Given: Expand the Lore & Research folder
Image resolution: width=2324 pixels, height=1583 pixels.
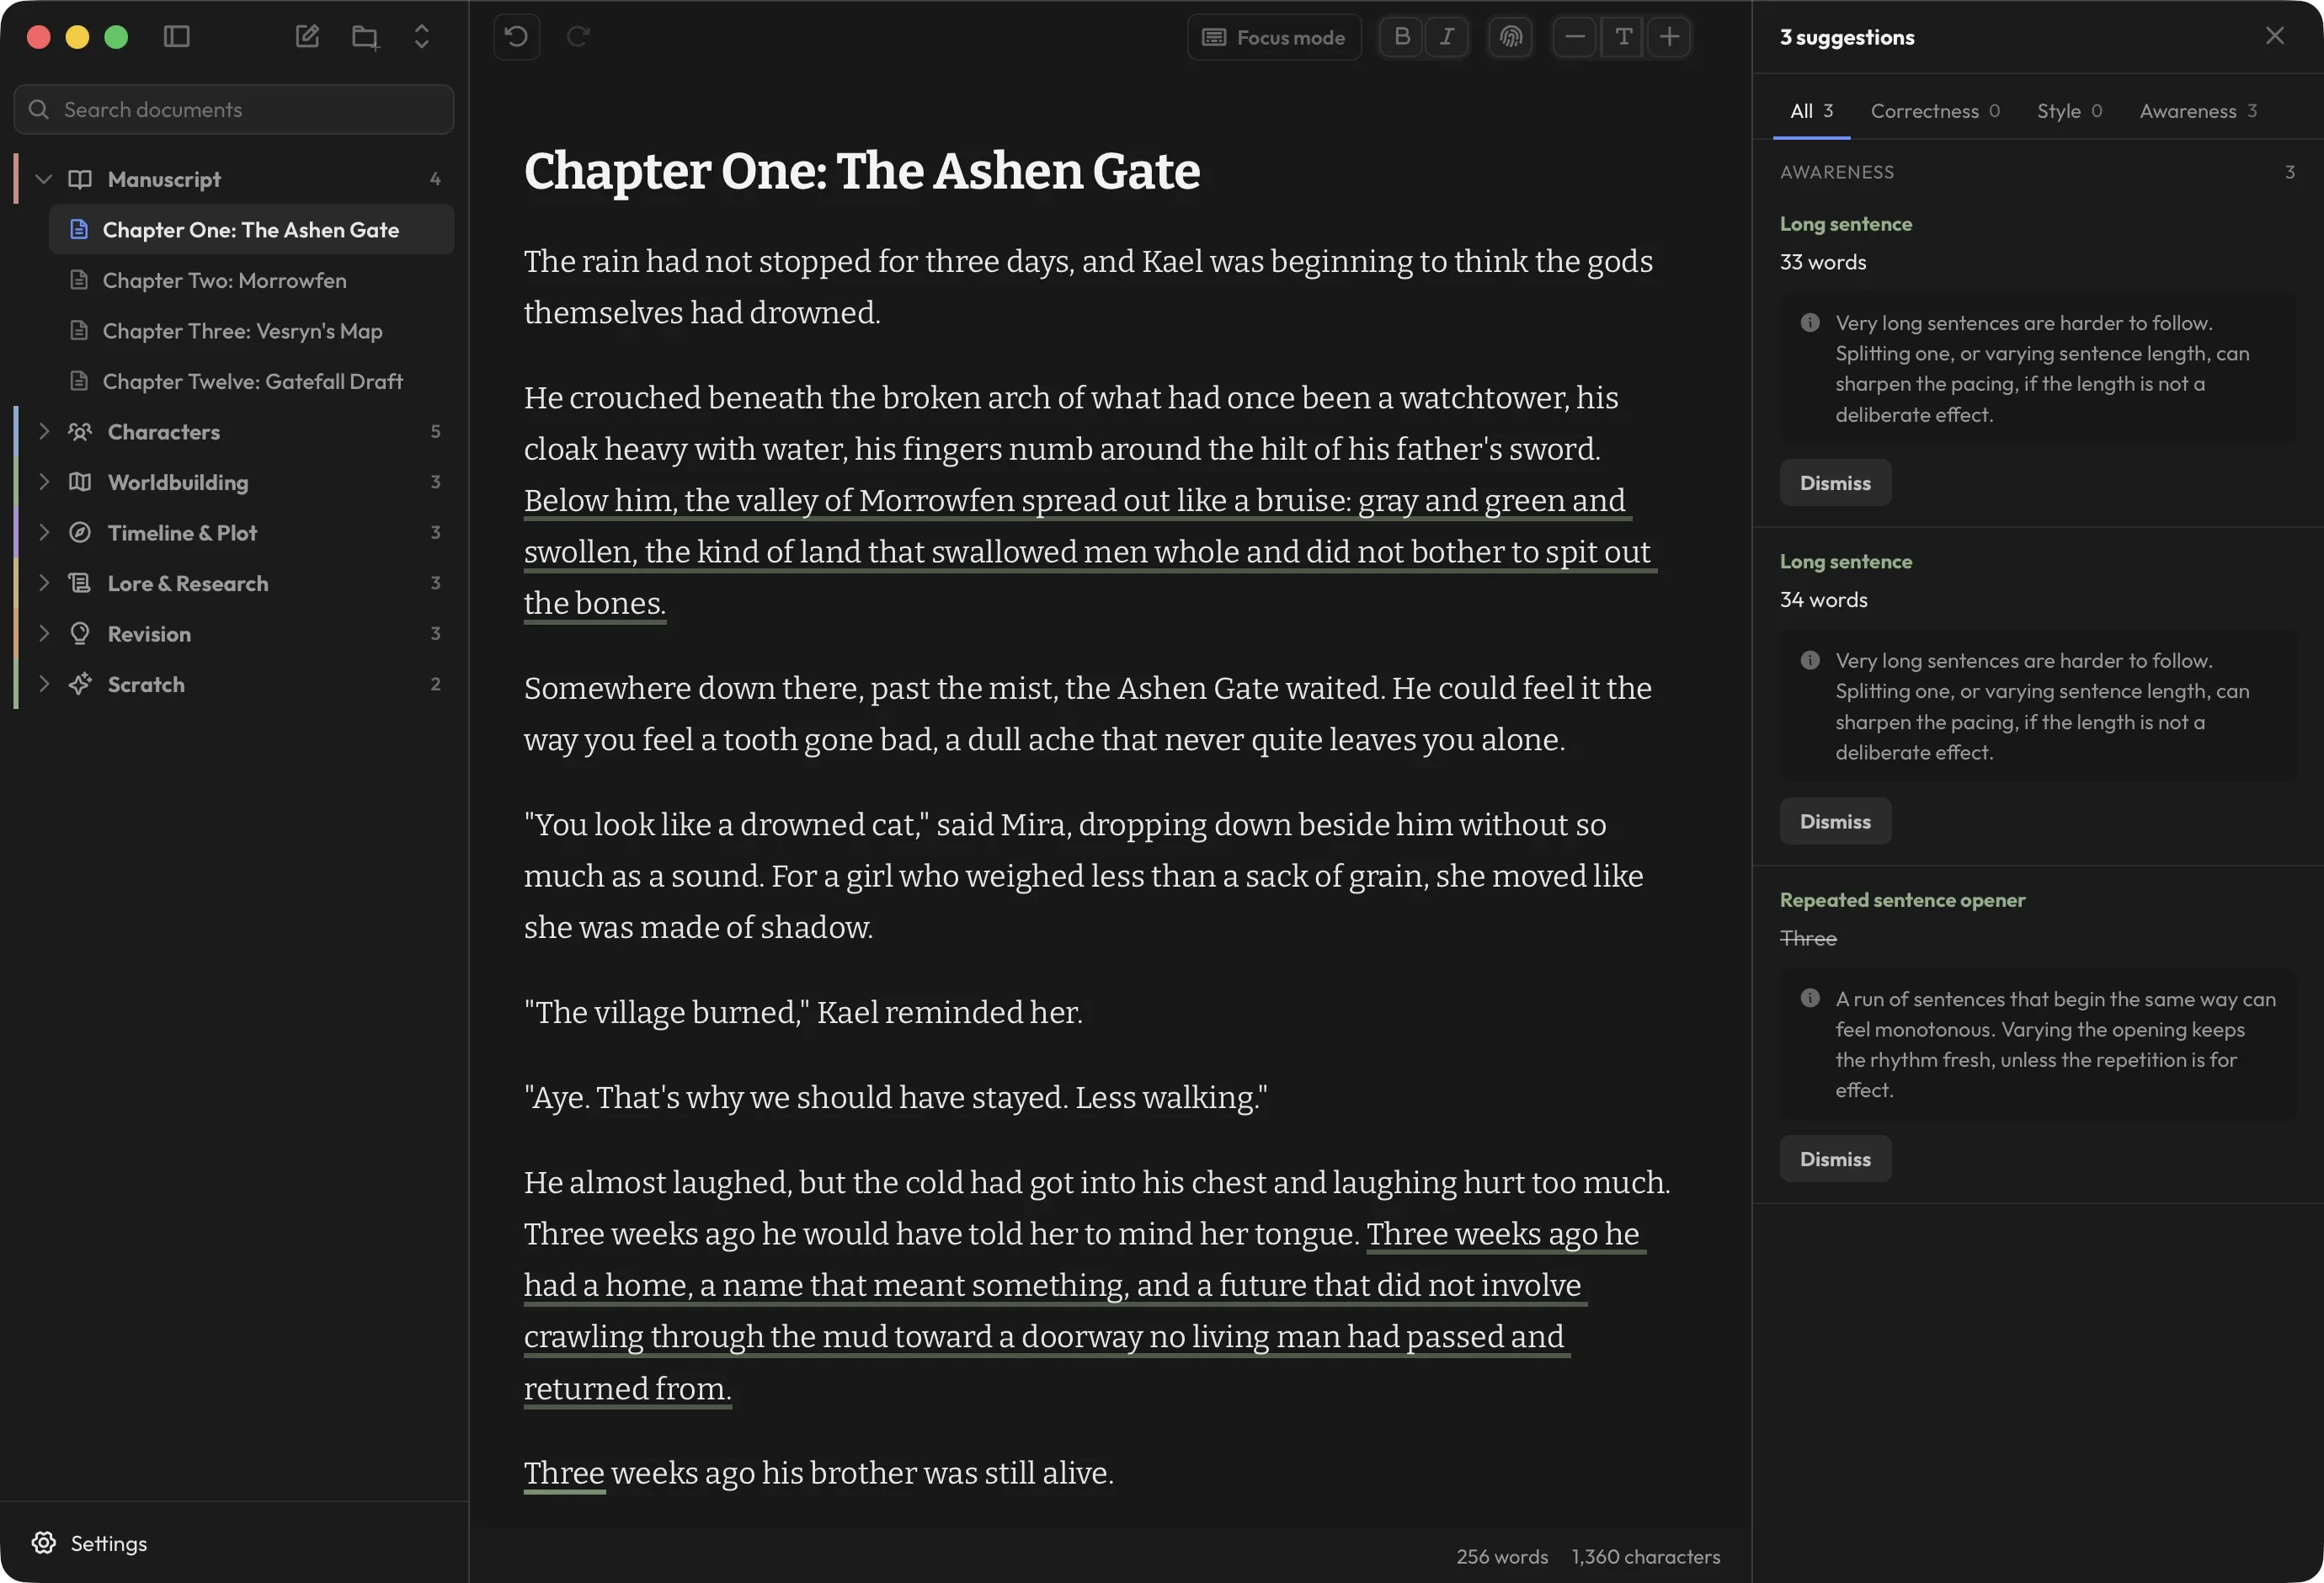Looking at the screenshot, I should [x=43, y=583].
